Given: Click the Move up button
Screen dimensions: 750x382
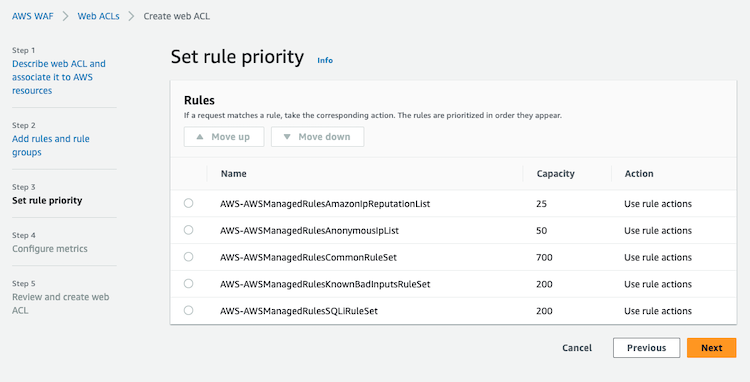Looking at the screenshot, I should click(x=224, y=137).
